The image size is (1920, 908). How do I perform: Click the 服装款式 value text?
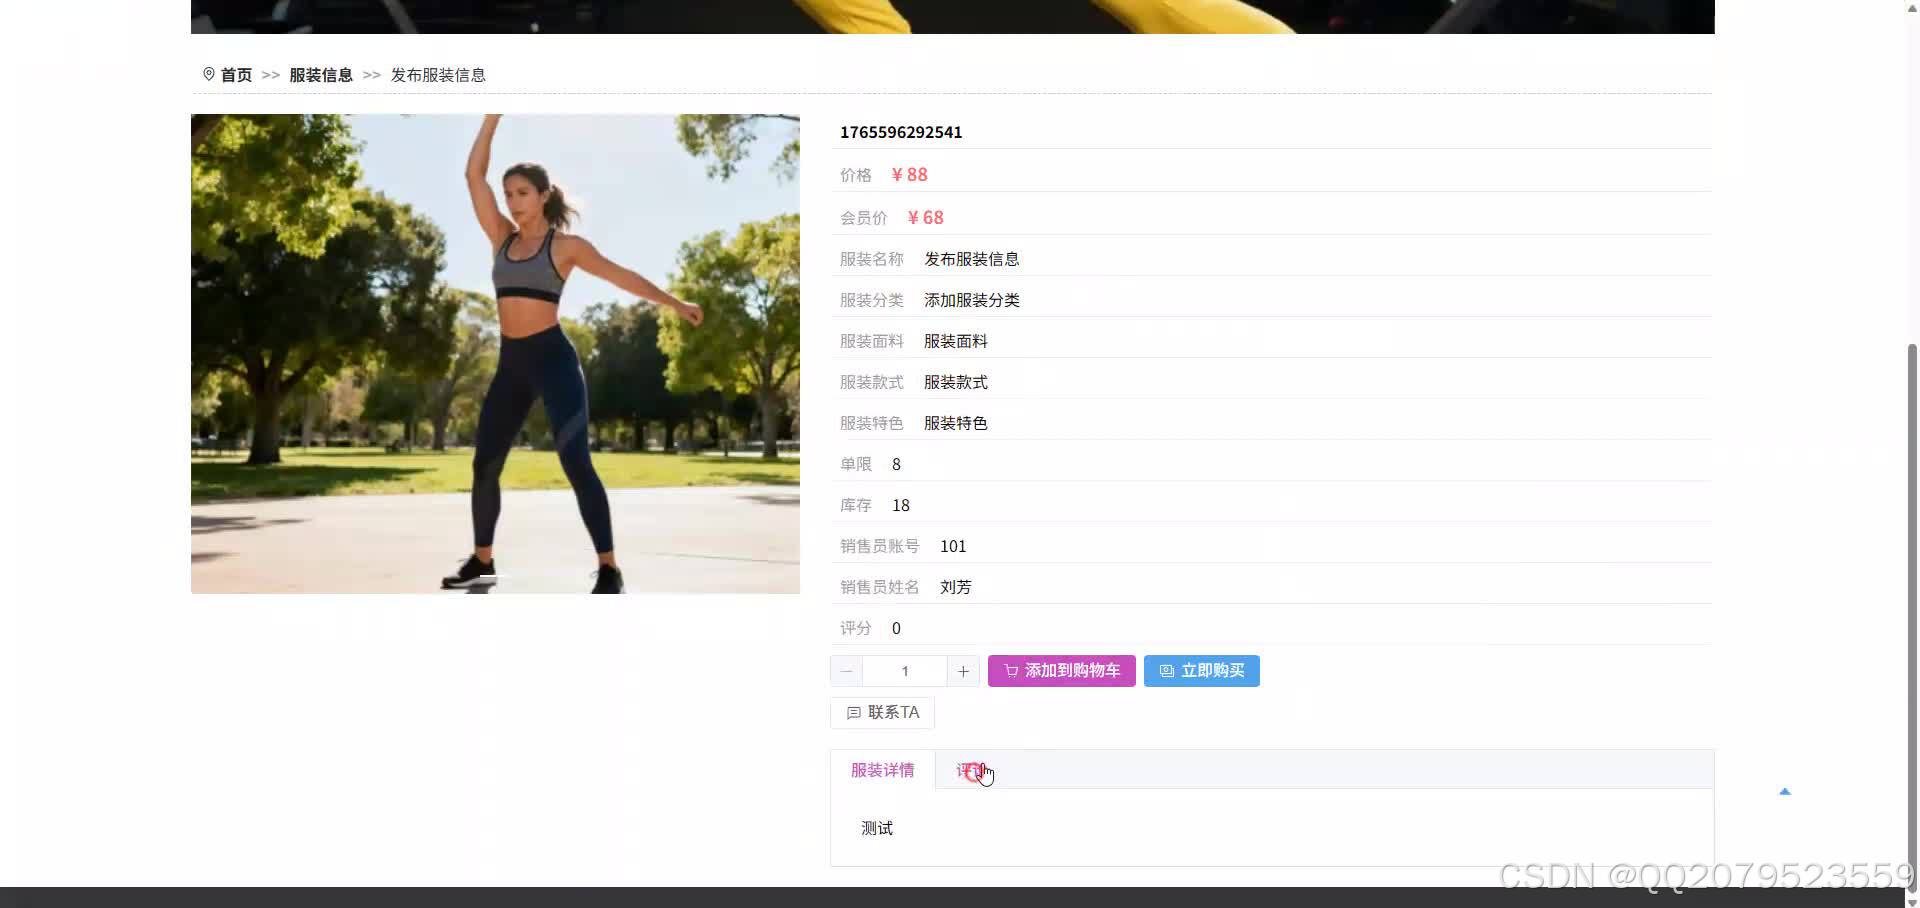pyautogui.click(x=956, y=382)
